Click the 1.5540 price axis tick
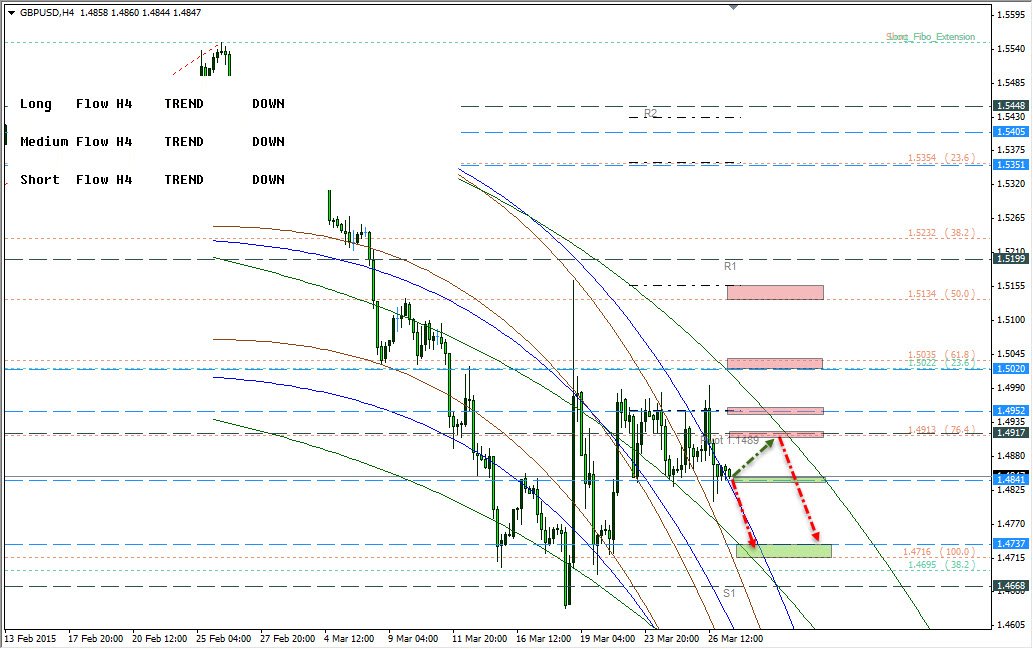Viewport: 1033px width, 649px height. coord(1011,49)
